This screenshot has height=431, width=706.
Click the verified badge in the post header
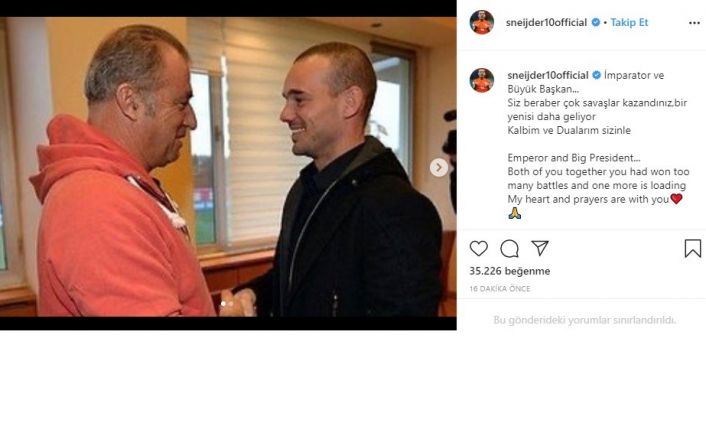coord(596,22)
